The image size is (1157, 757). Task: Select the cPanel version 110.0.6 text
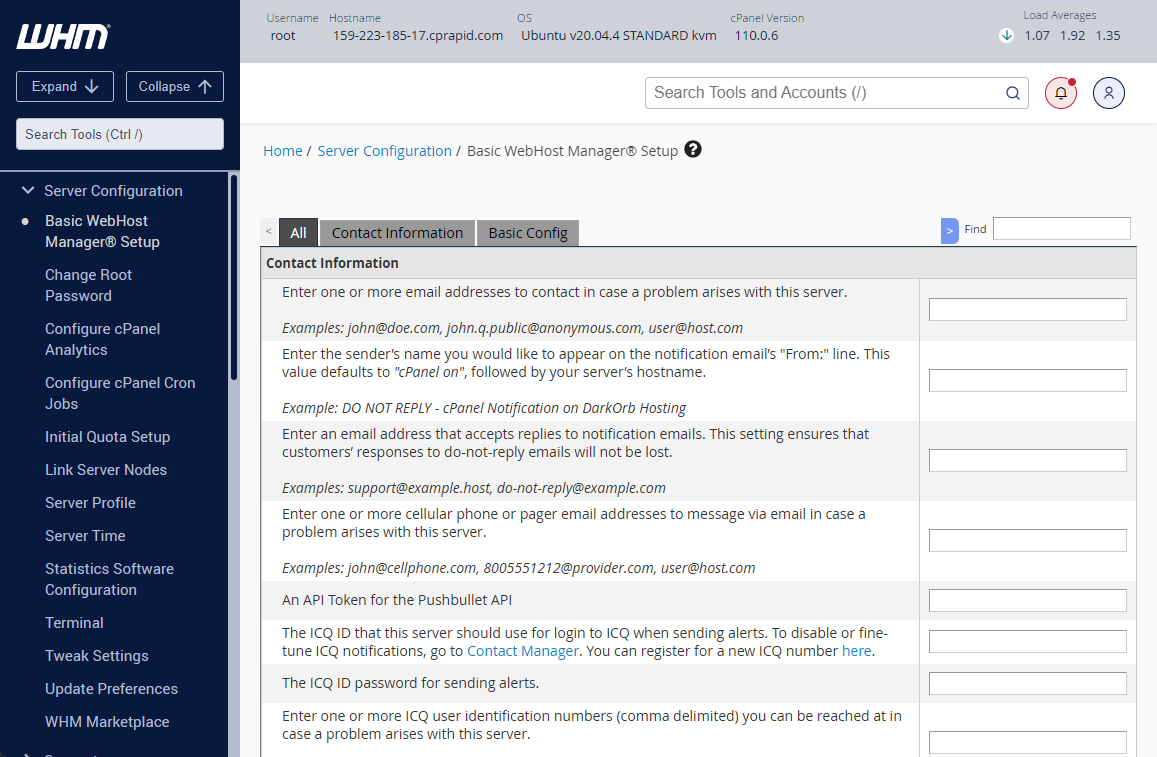(756, 35)
